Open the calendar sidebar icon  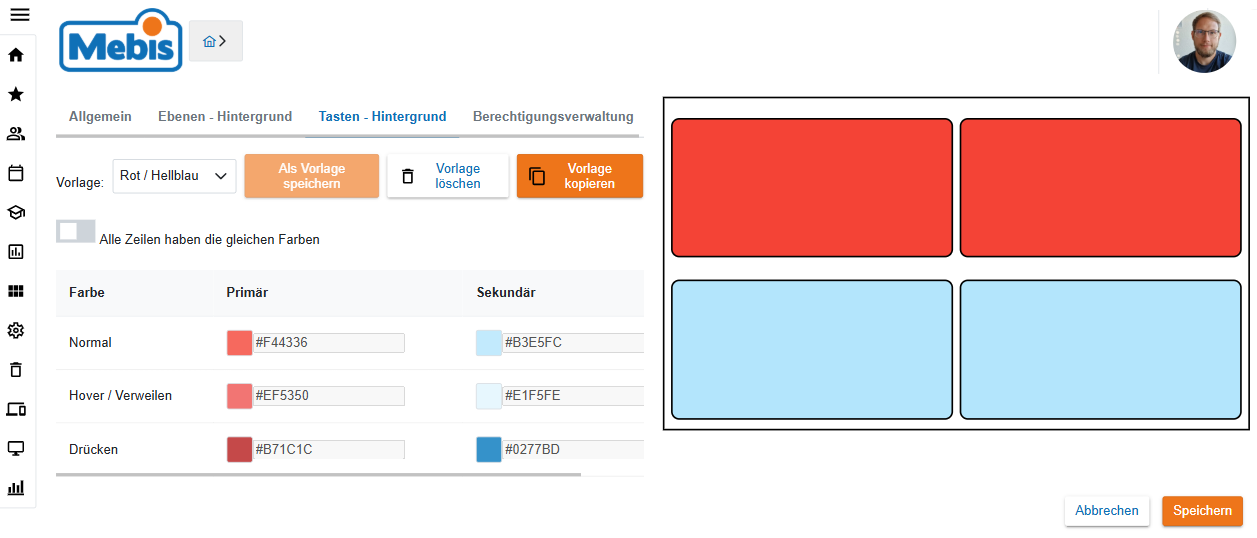[x=16, y=173]
